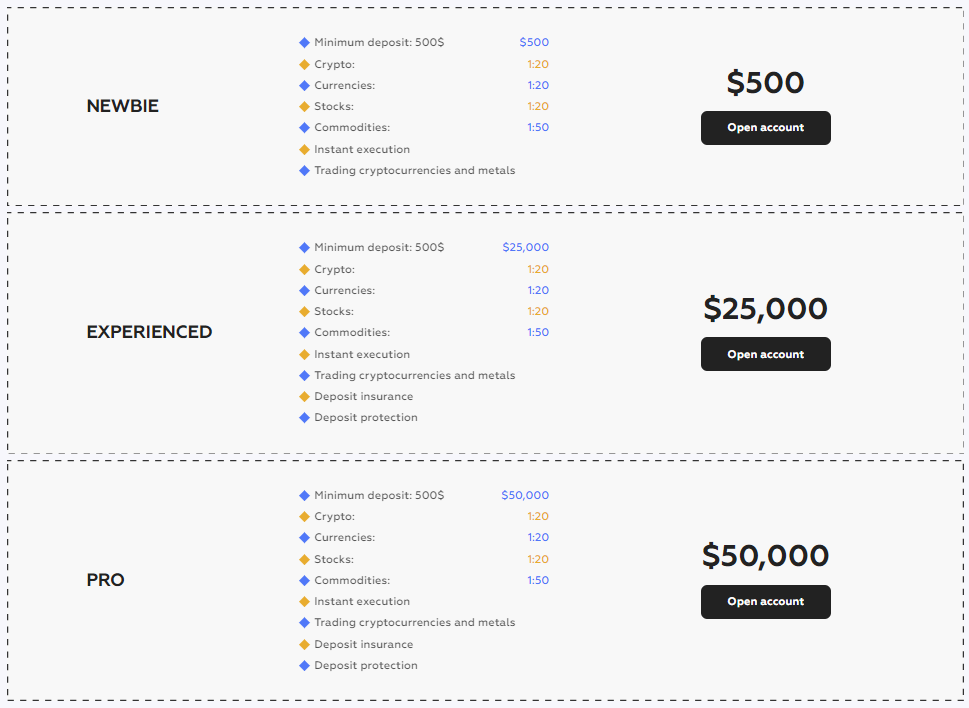Click orange diamond beside PRO Deposit insurance

point(304,644)
